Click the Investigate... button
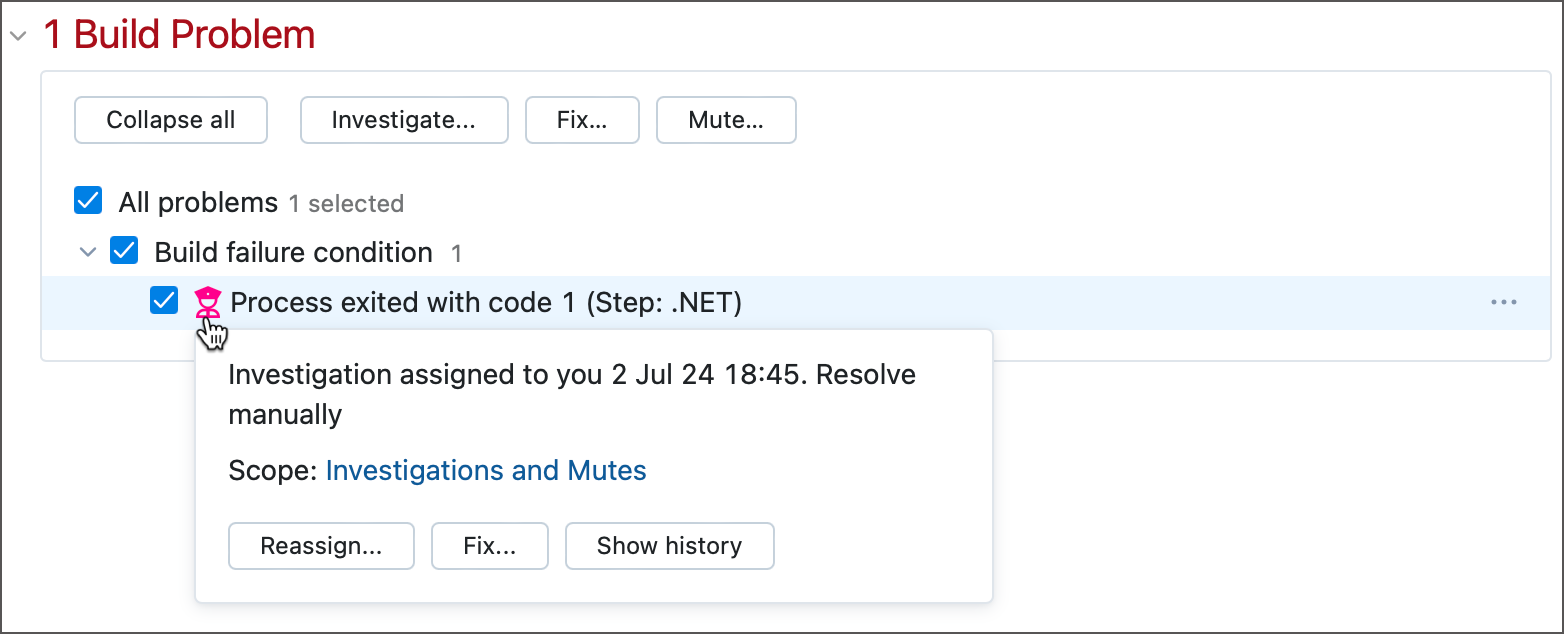This screenshot has width=1564, height=634. (404, 120)
